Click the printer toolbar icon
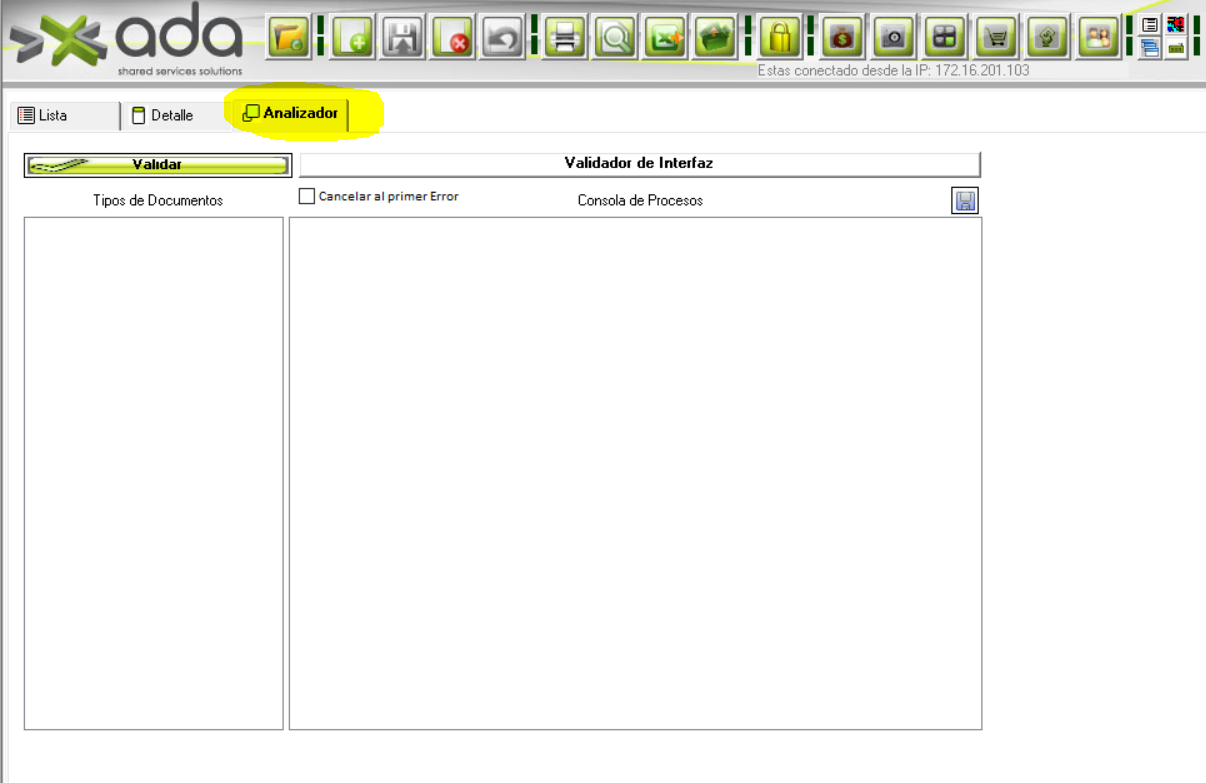This screenshot has height=783, width=1206. 566,38
